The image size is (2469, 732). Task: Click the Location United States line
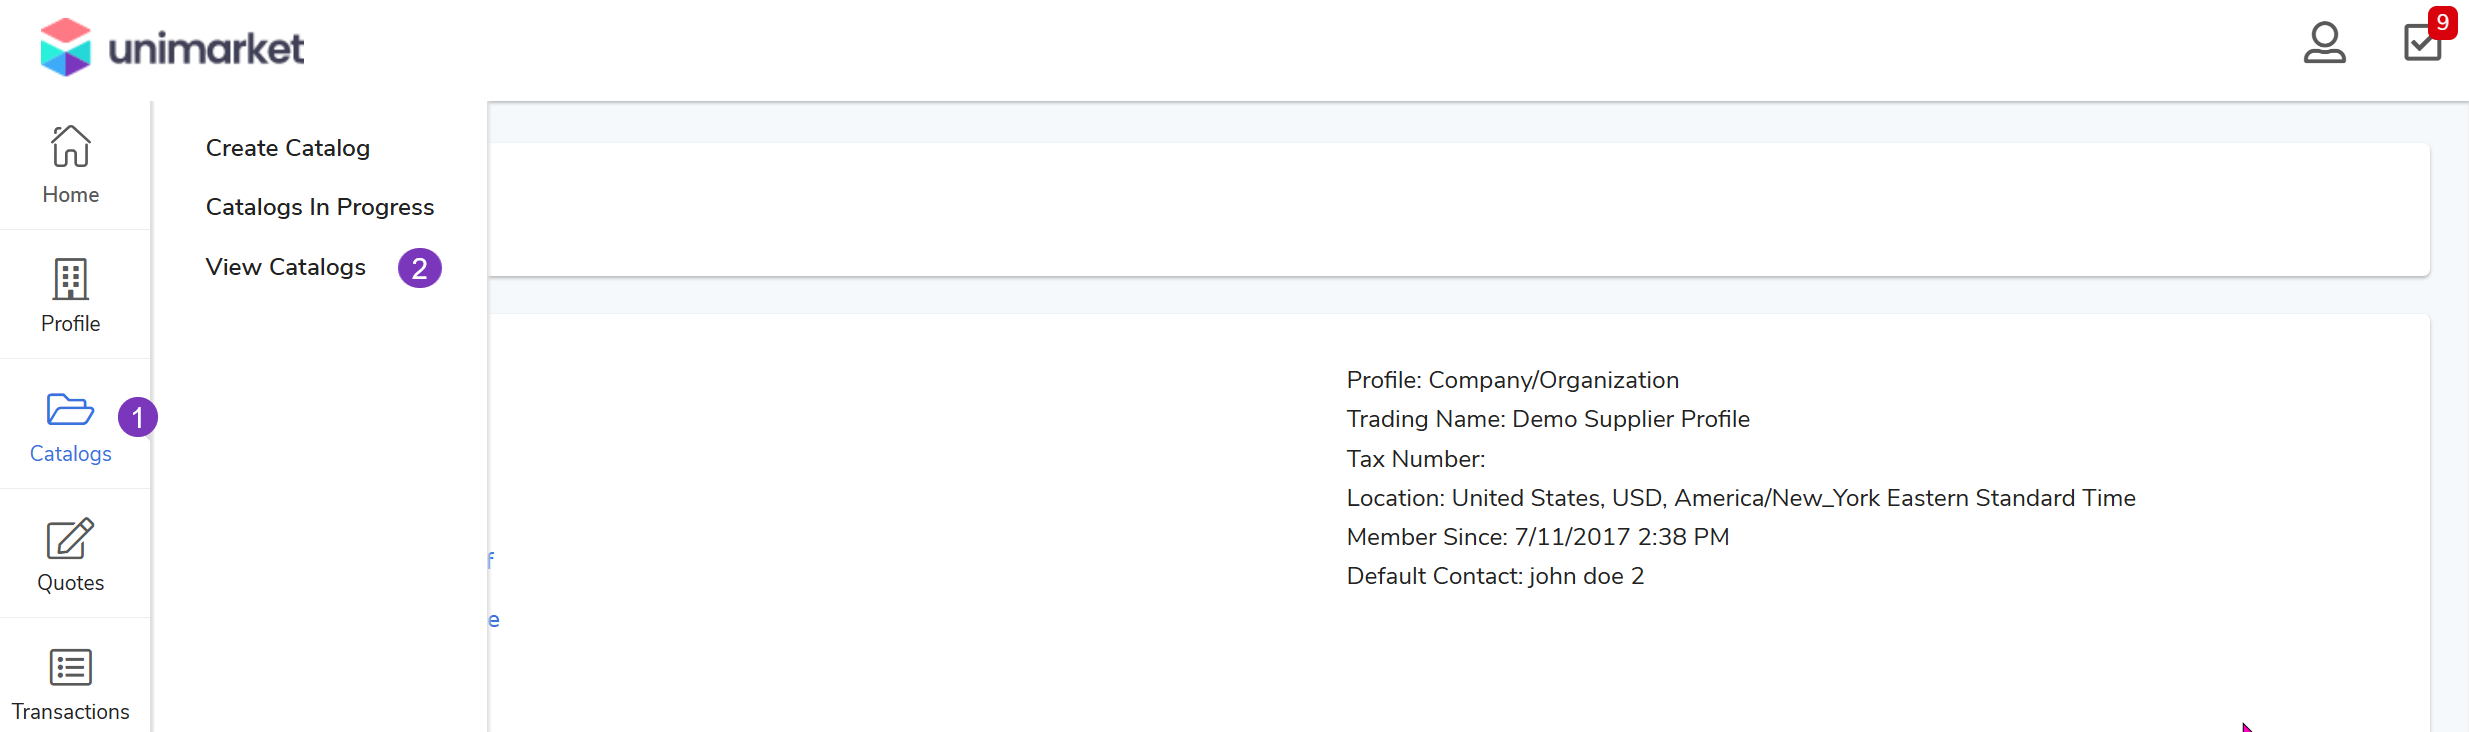click(1740, 498)
